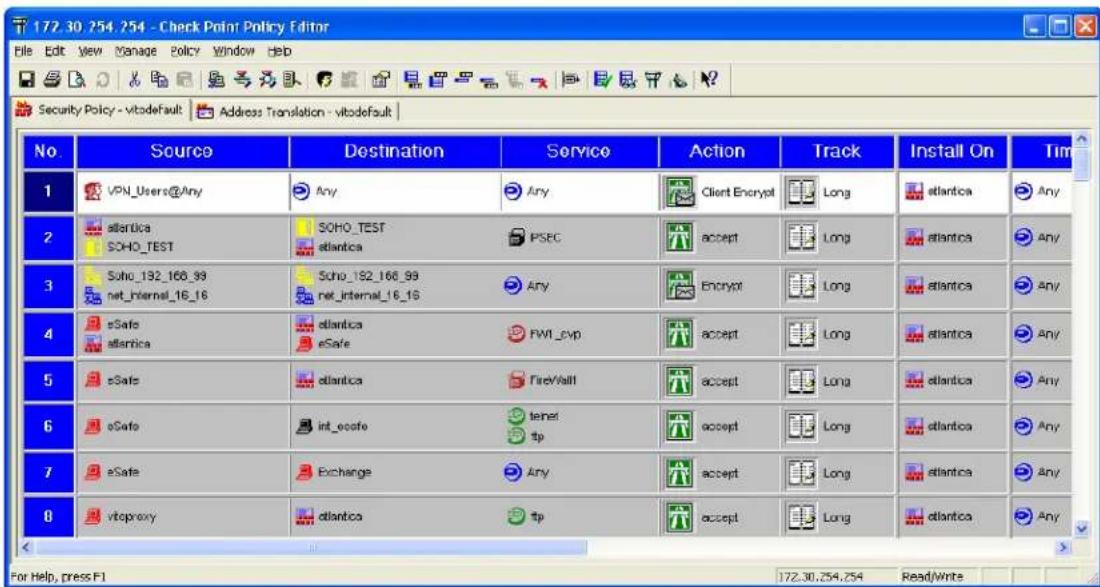
Task: Click the Destination column header
Action: pos(395,151)
